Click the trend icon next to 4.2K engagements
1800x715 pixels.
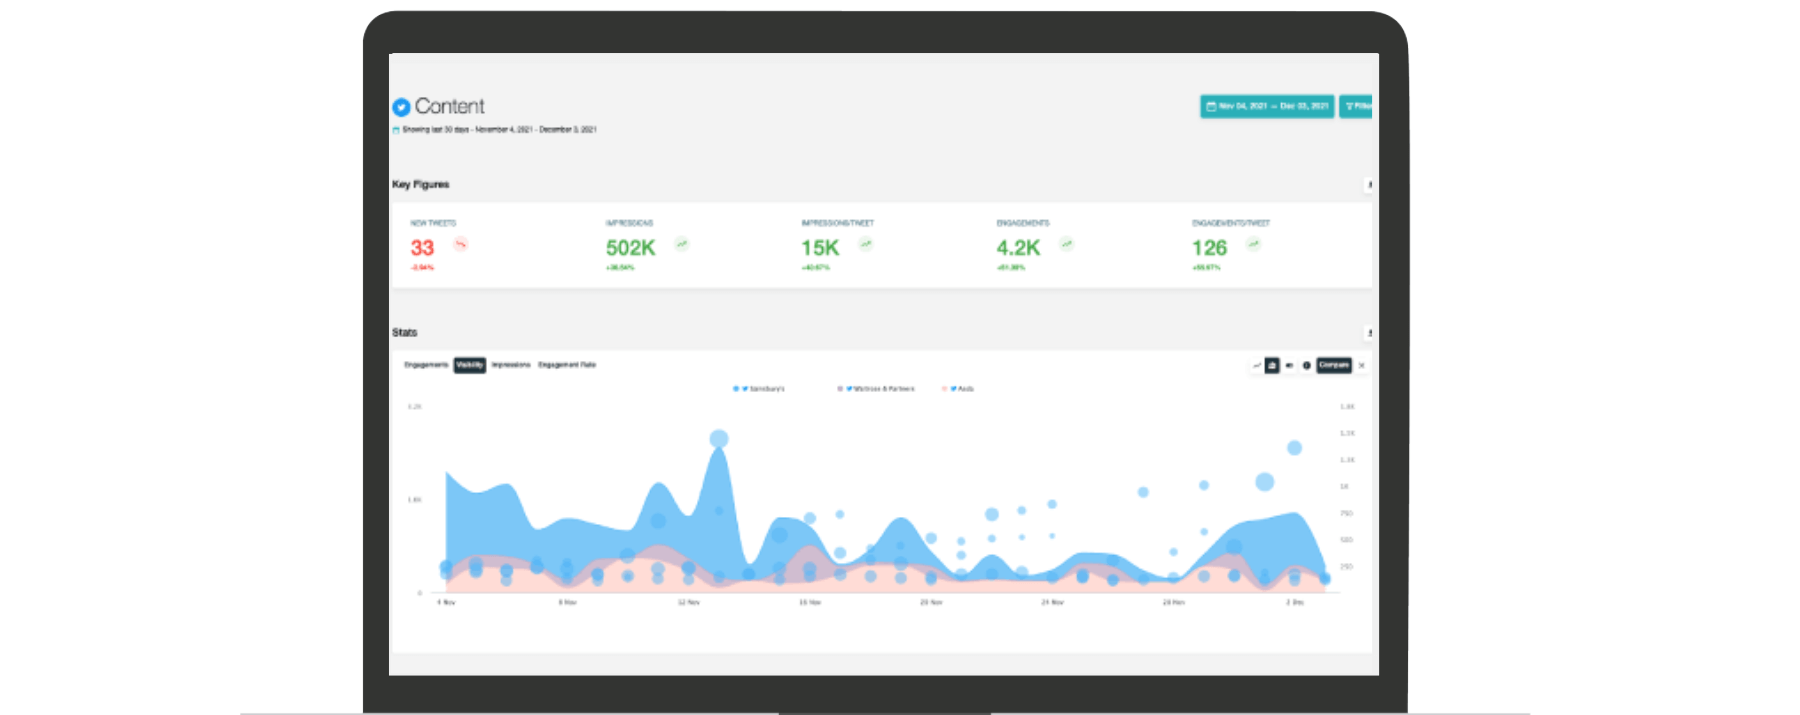pos(1067,244)
